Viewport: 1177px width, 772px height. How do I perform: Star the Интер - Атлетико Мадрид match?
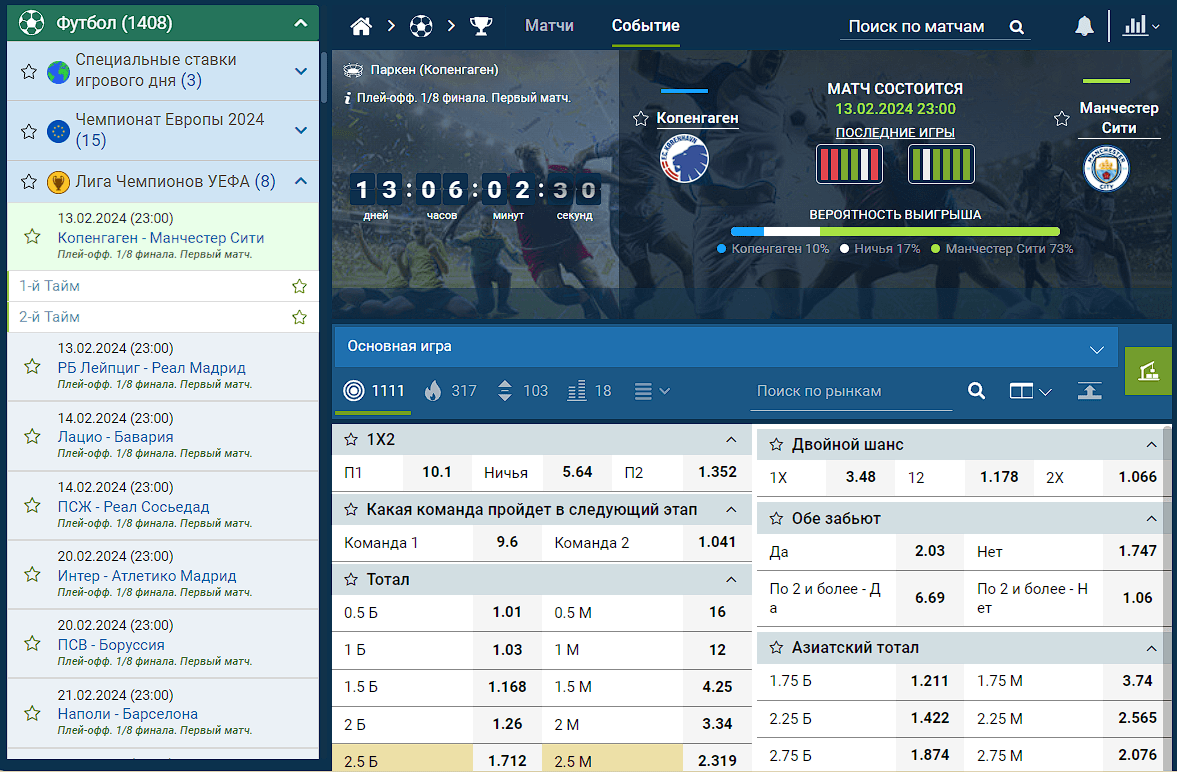[32, 574]
